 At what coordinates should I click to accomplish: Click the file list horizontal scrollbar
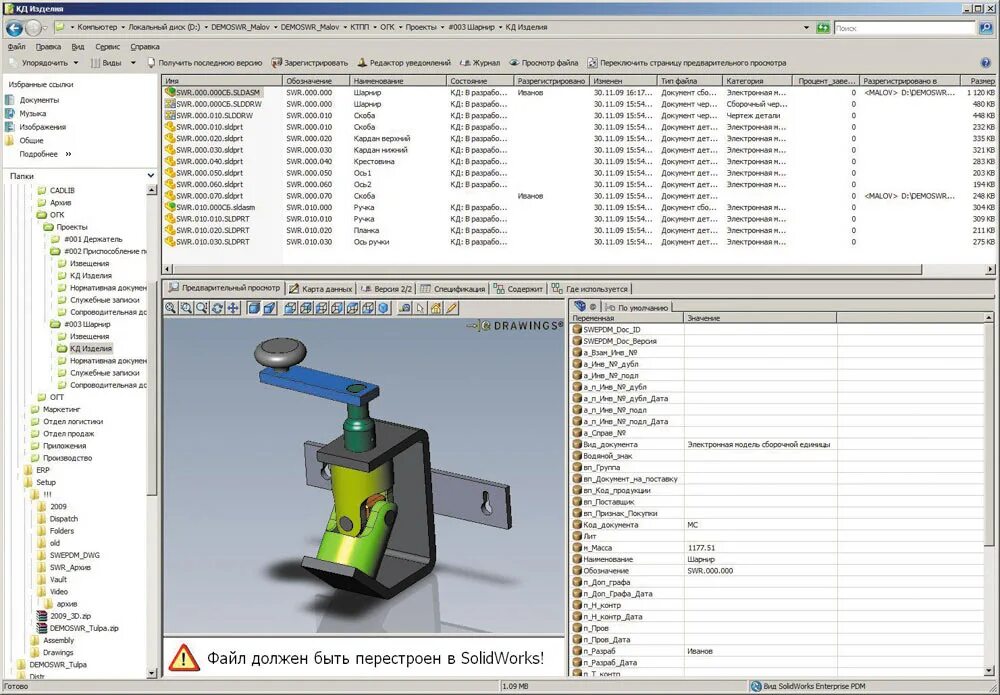click(x=547, y=269)
